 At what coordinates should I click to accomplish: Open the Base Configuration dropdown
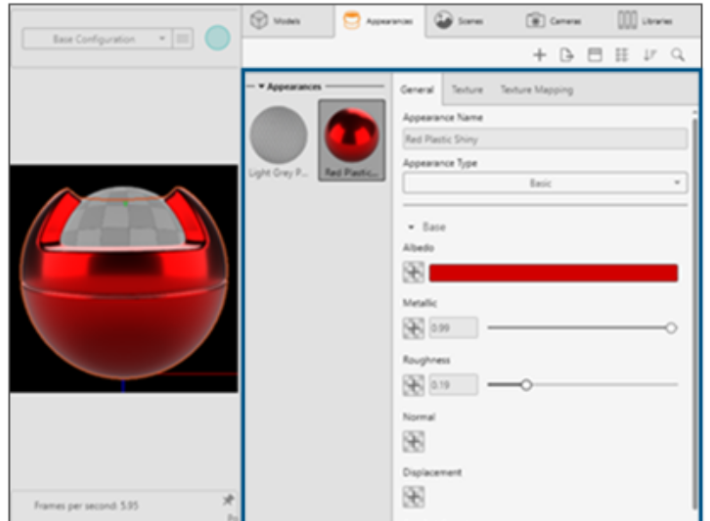coord(96,39)
